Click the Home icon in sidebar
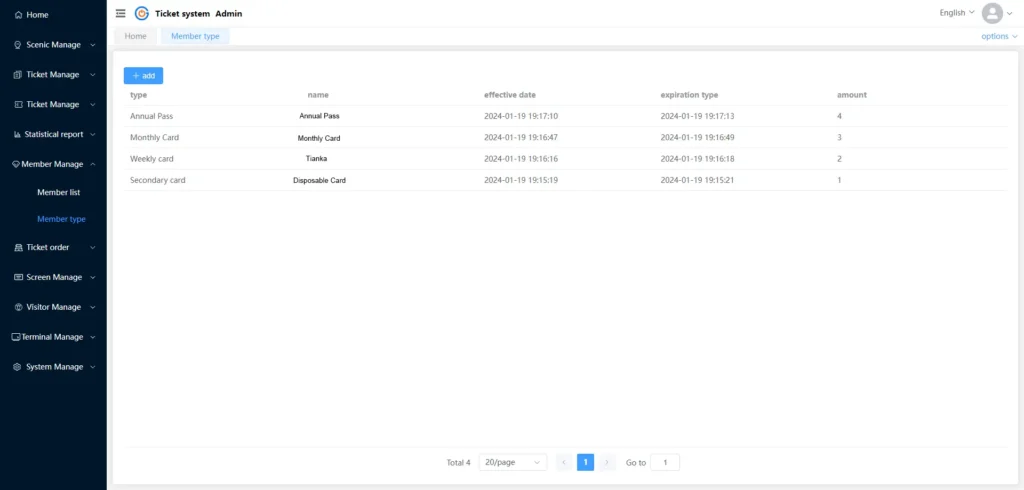The height and width of the screenshot is (490, 1024). coord(18,15)
